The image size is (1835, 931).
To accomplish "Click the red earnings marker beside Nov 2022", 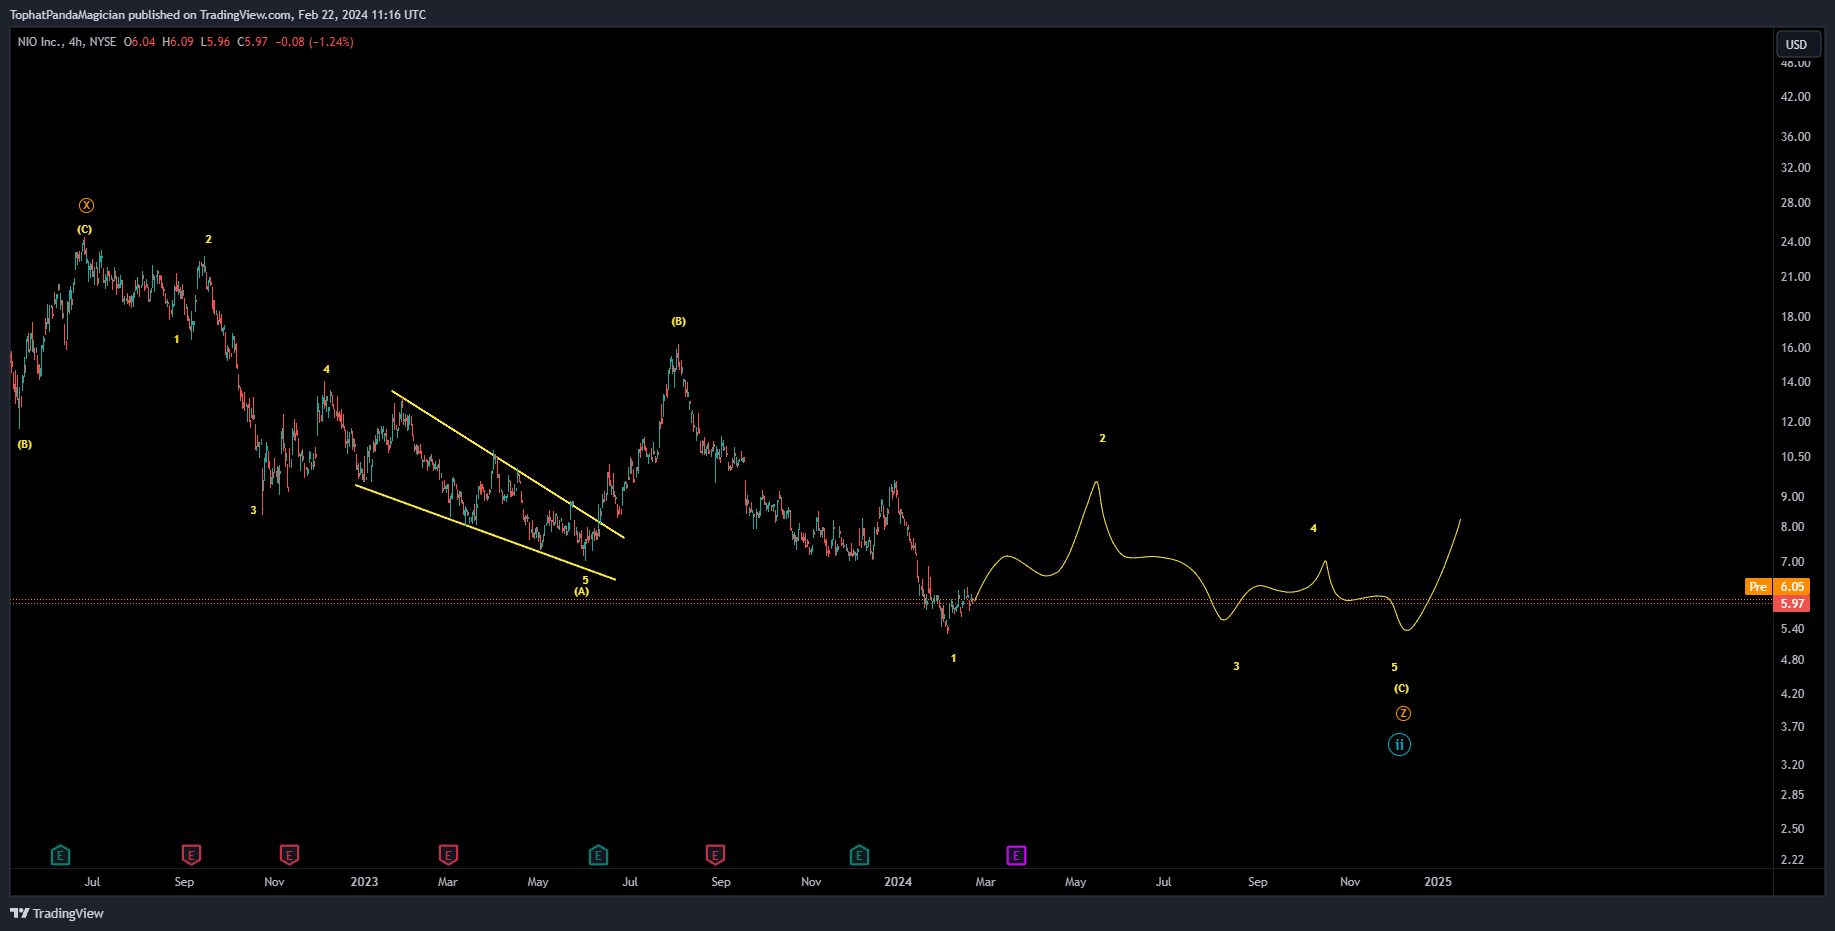I will tap(289, 855).
